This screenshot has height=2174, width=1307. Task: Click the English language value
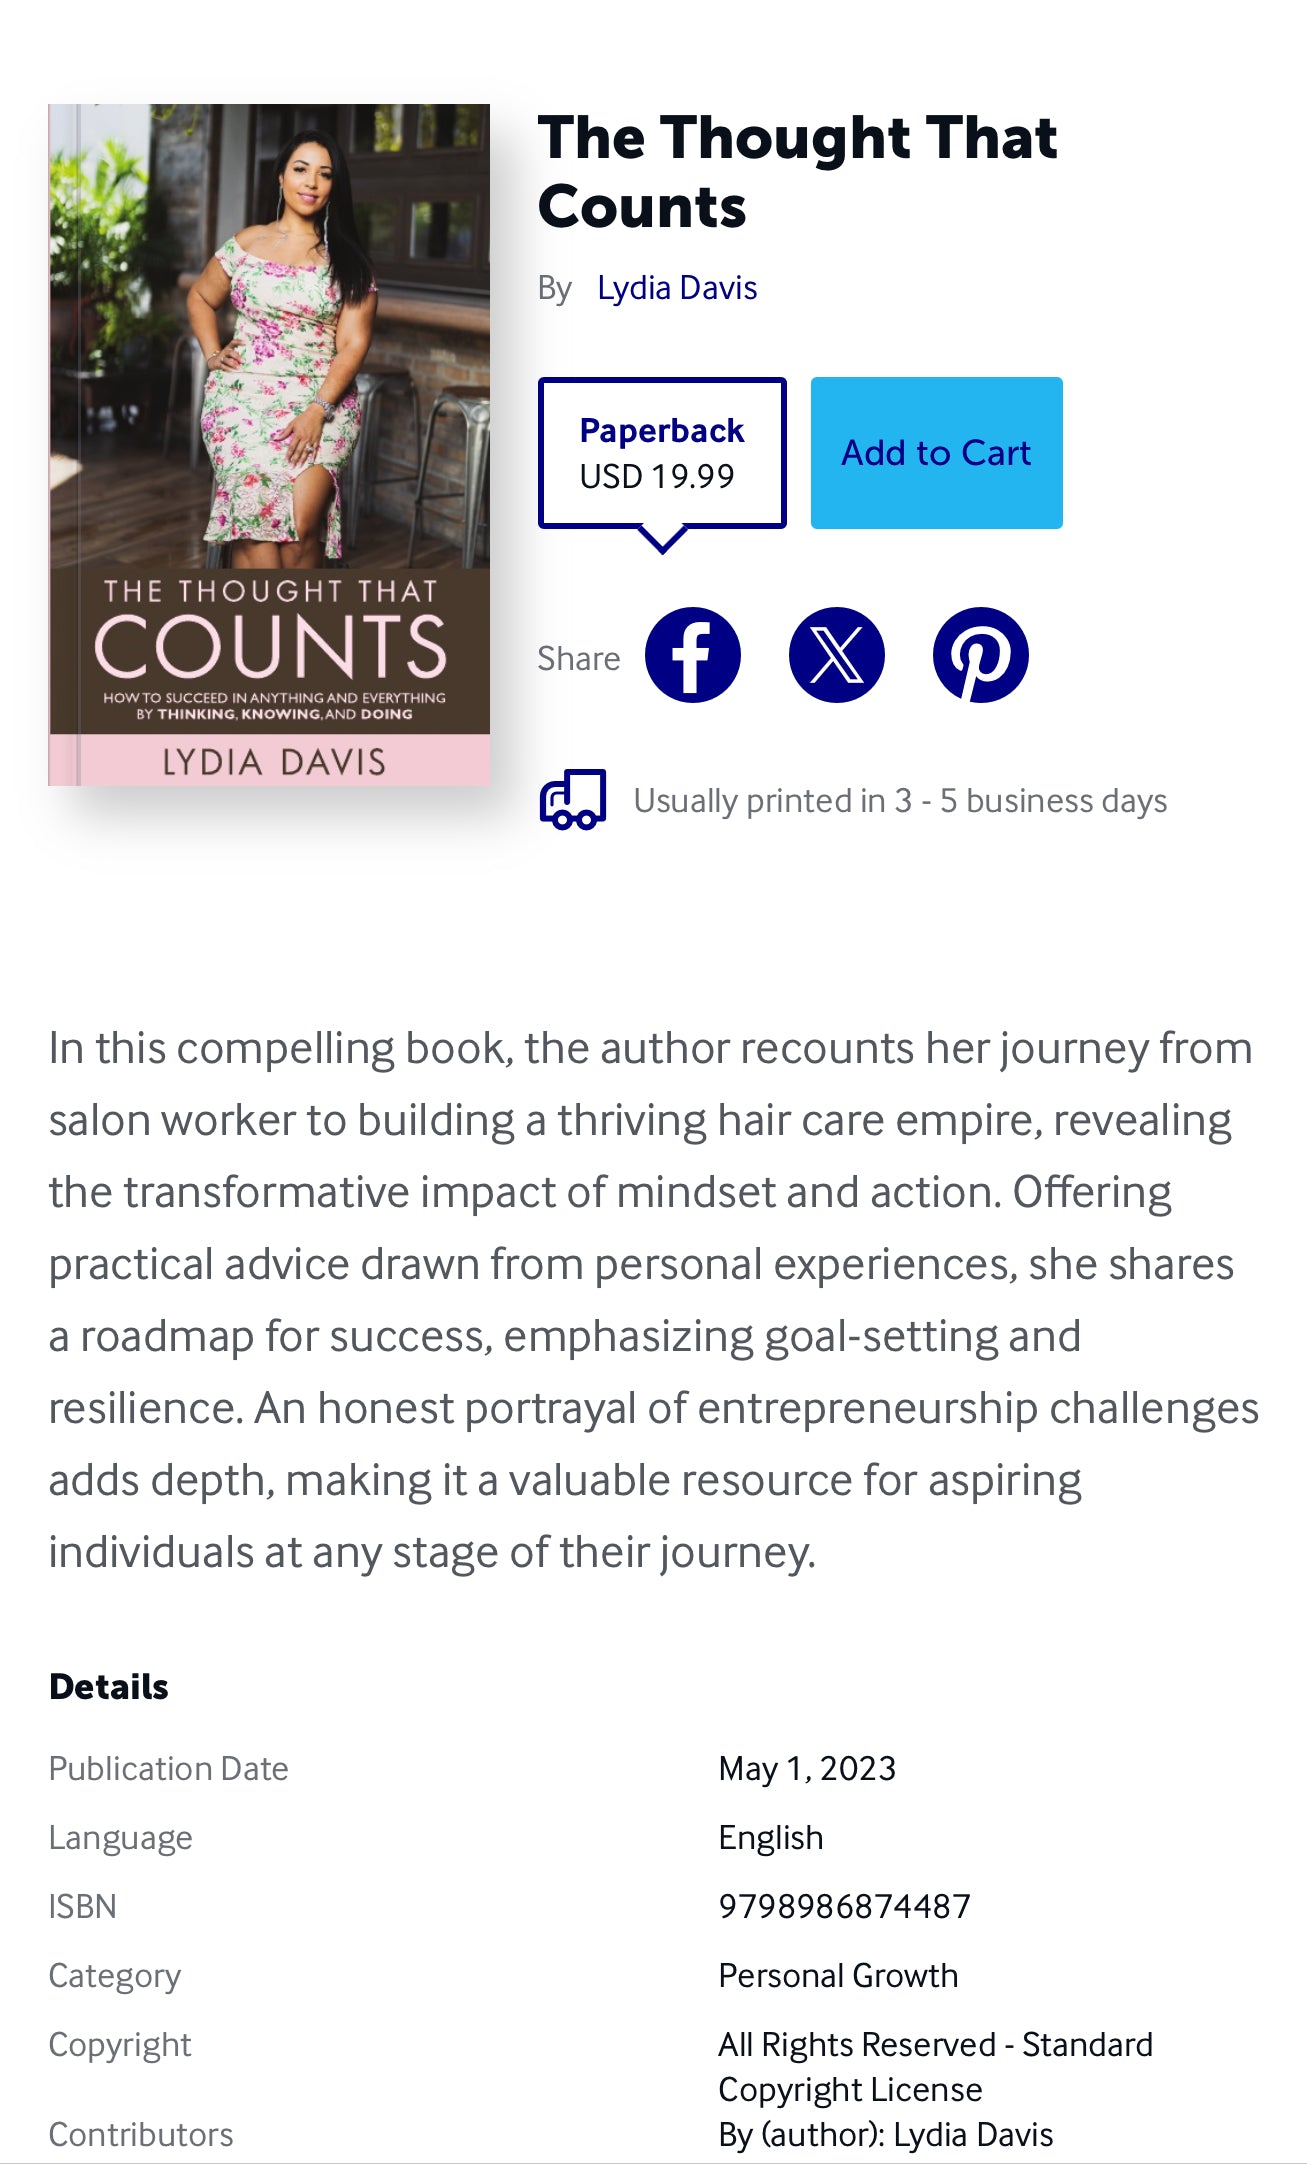[x=771, y=1837]
